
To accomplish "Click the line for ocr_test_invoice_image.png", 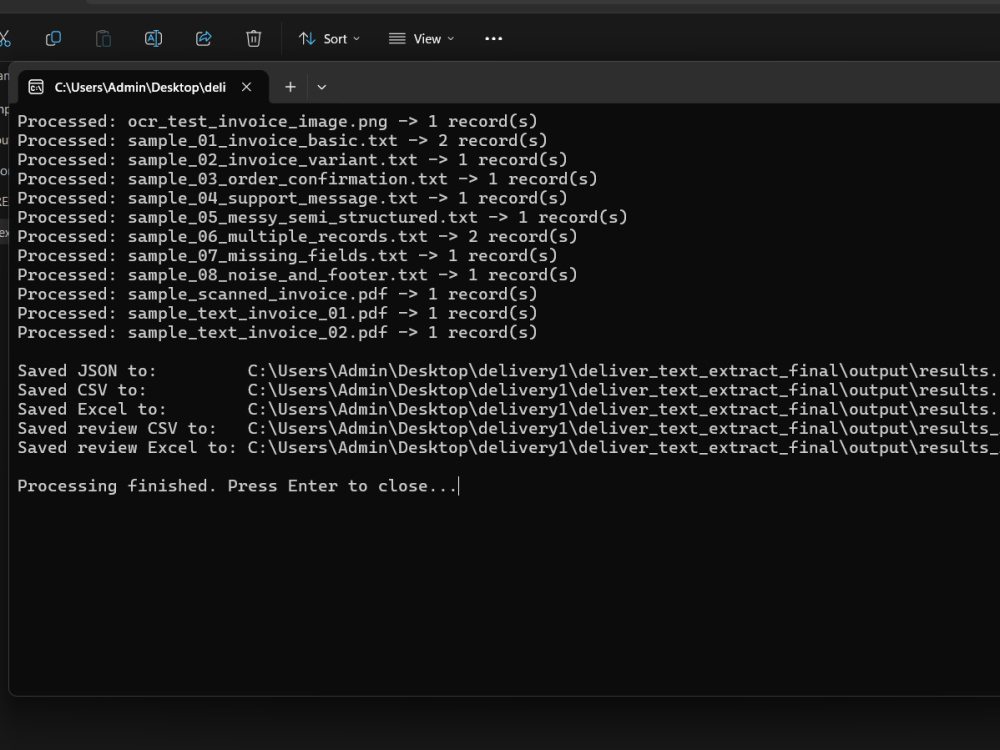I will pyautogui.click(x=277, y=121).
